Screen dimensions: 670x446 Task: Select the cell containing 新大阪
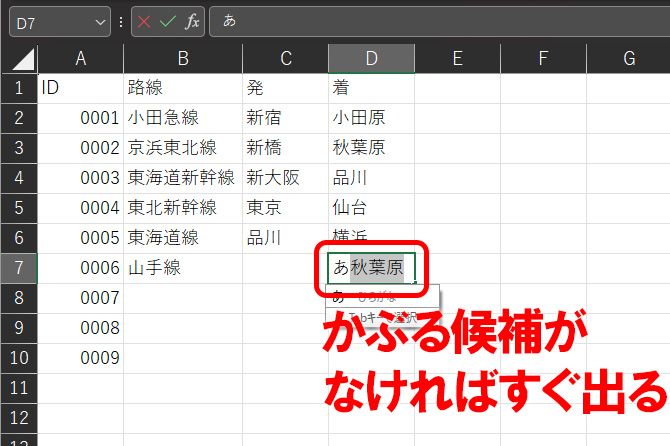coord(285,178)
